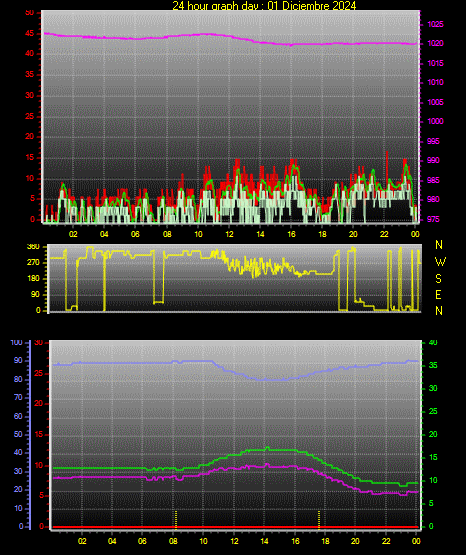Click the red 45 wind speed label

pos(30,34)
